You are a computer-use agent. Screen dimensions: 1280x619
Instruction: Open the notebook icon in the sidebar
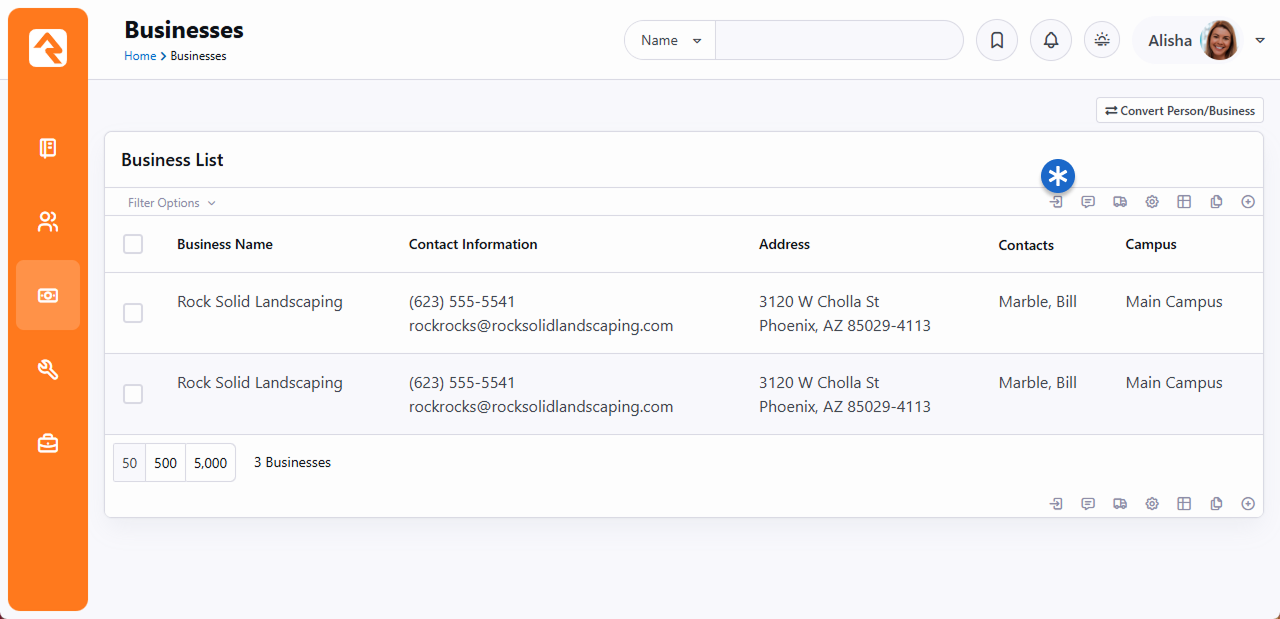click(x=48, y=148)
